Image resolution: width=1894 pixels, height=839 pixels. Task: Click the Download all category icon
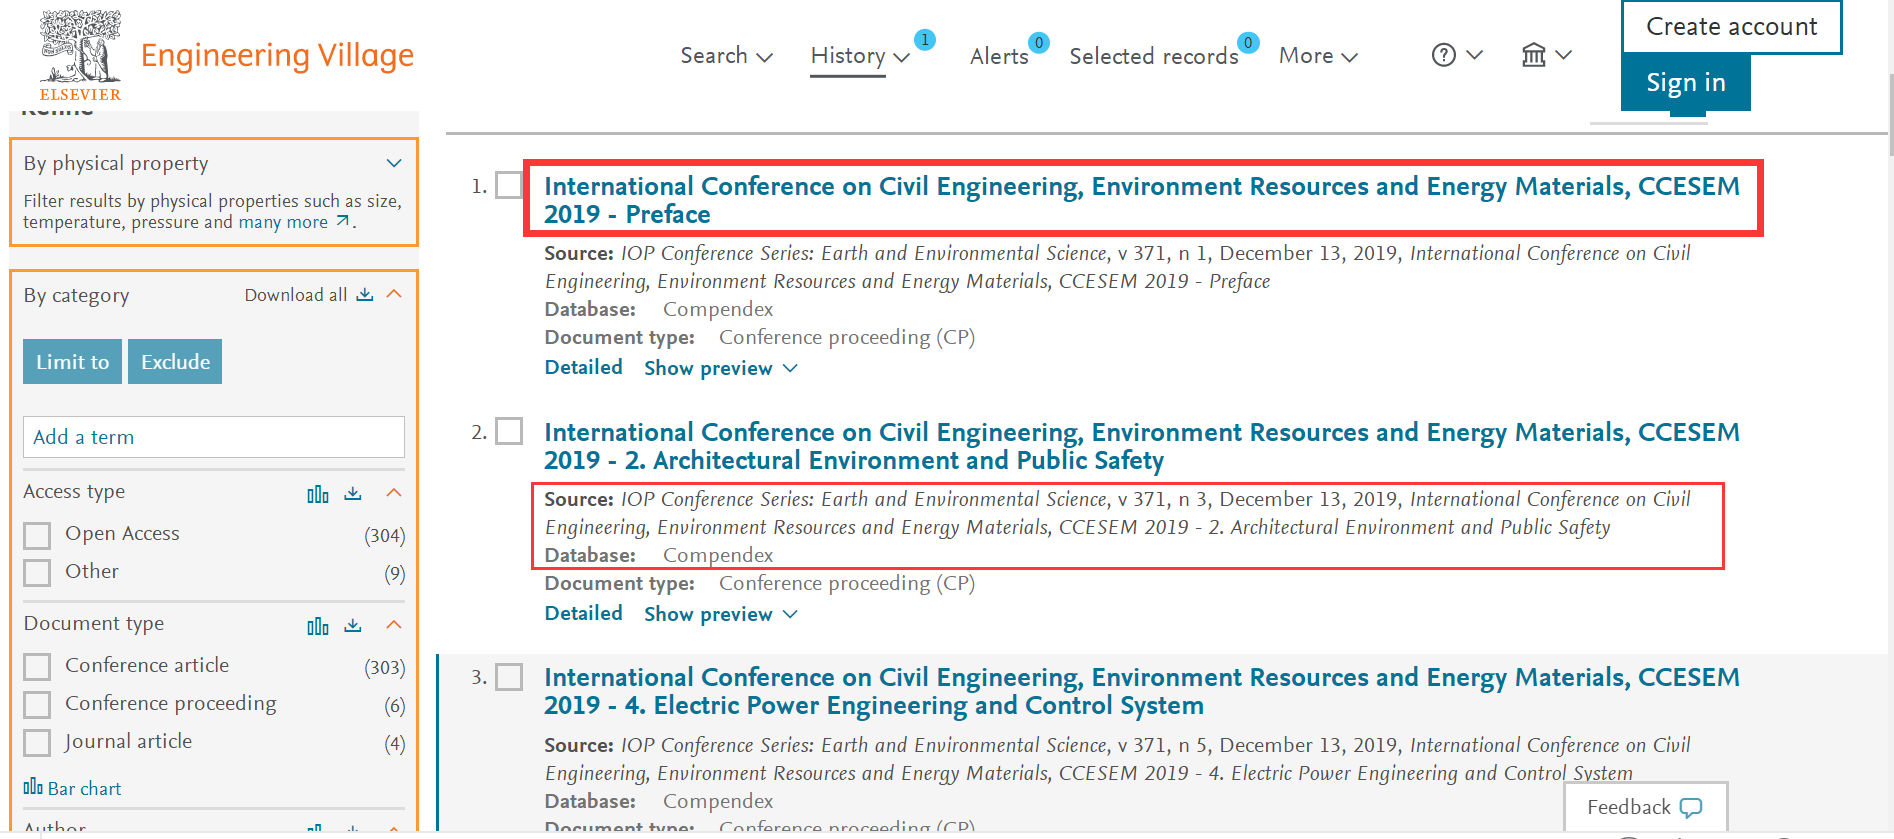365,294
